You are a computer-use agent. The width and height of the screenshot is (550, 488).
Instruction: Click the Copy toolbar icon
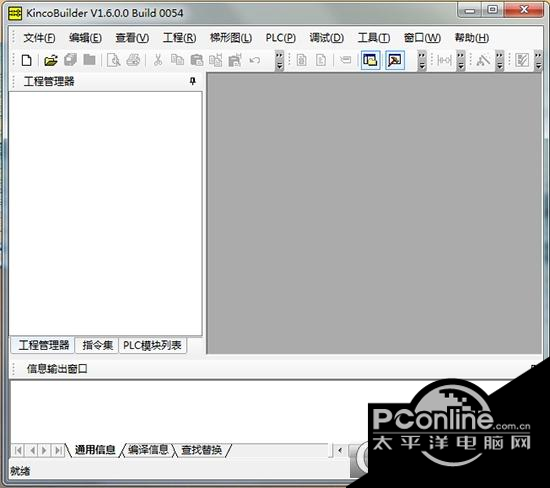click(x=177, y=60)
